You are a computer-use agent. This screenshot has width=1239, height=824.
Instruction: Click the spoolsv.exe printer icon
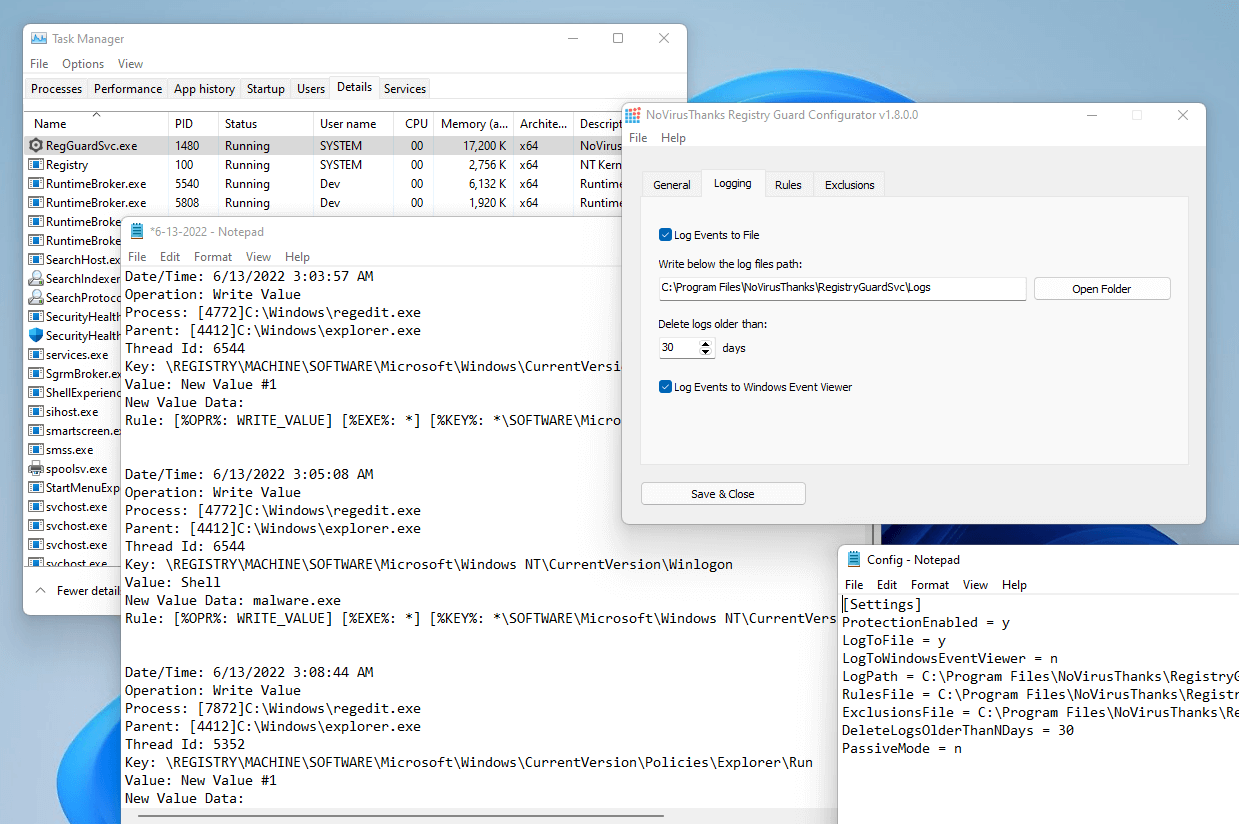click(34, 468)
